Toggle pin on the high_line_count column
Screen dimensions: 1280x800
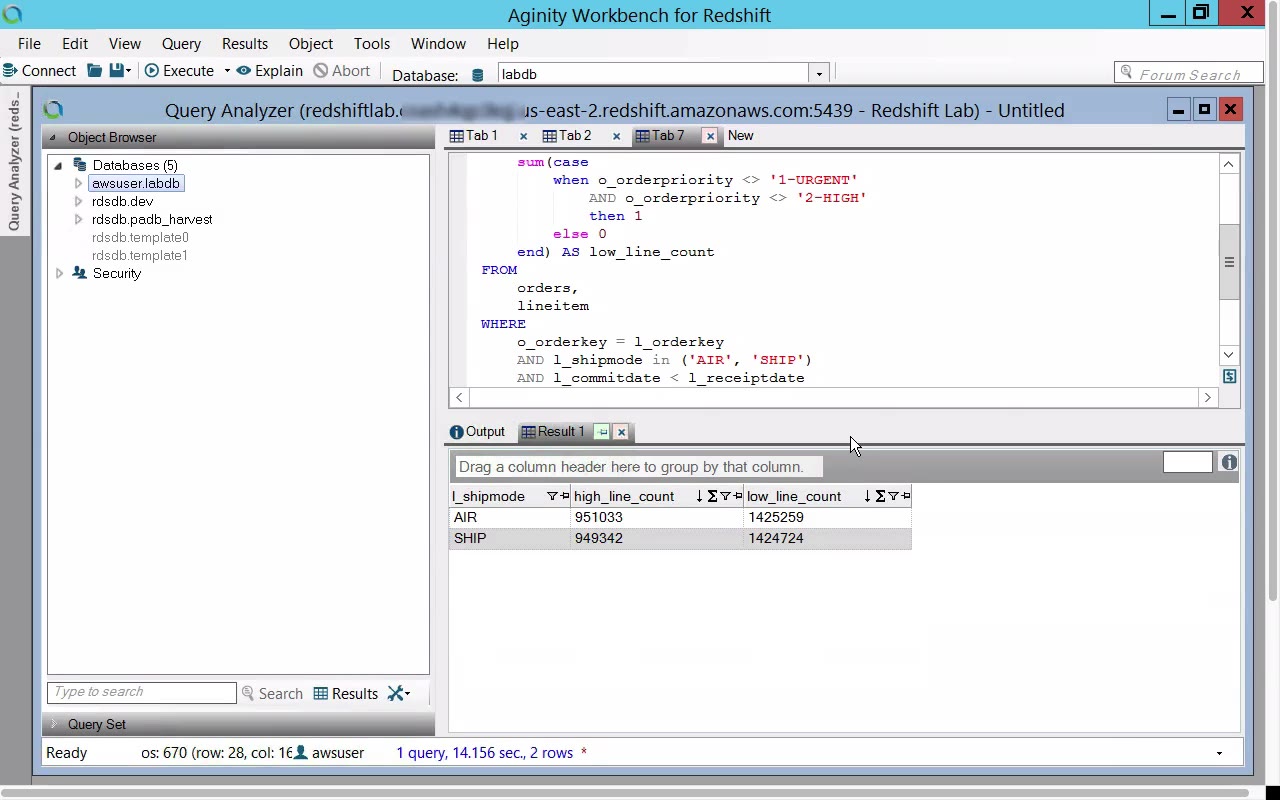point(738,496)
